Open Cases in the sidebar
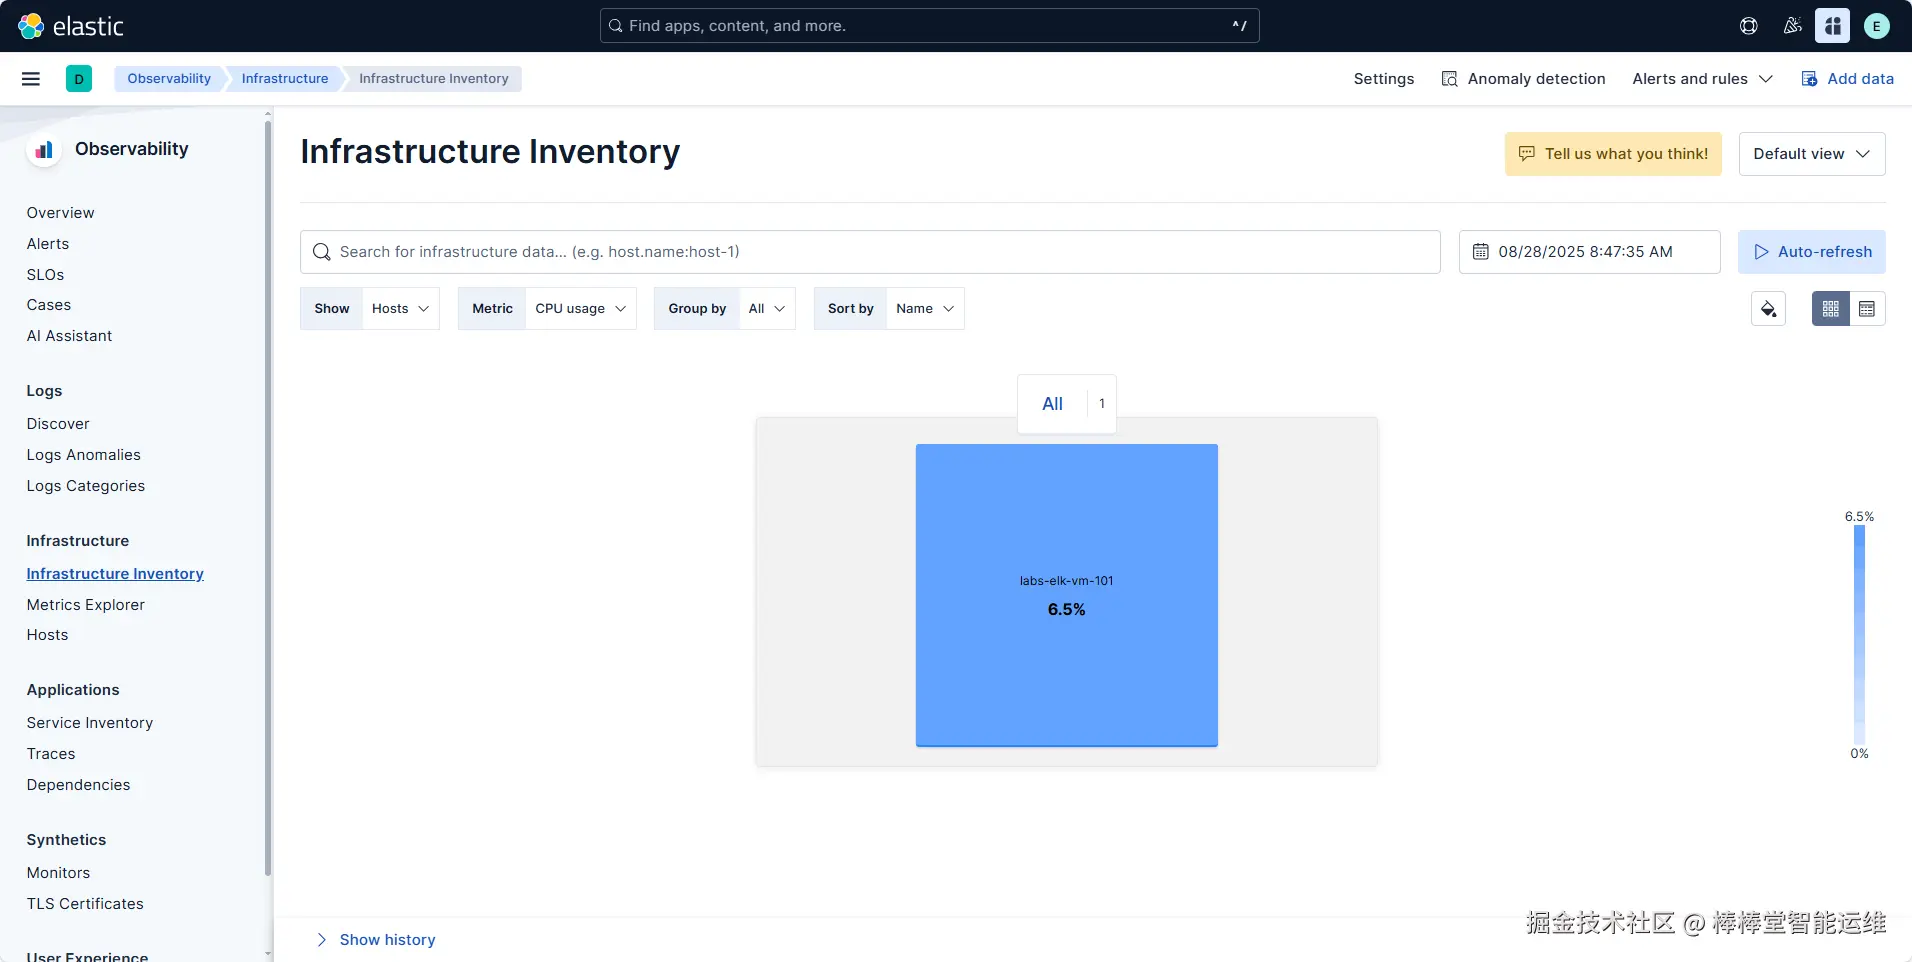 49,305
